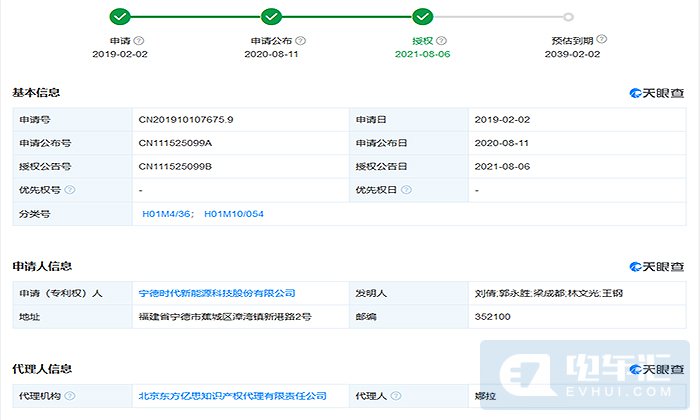Screen dimensions: 700x420
Task: Select the 申请公布日 value 2020-08-11 in table
Action: coord(502,143)
